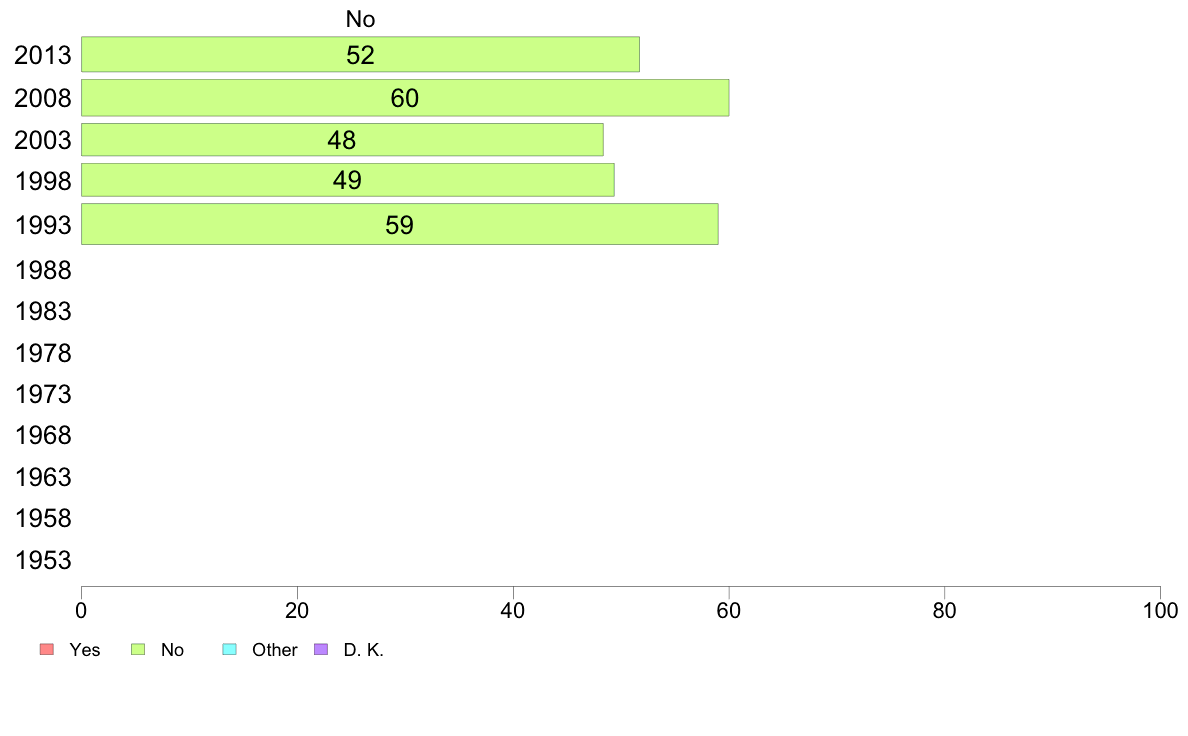Image resolution: width=1188 pixels, height=736 pixels.
Task: Click the cyan Other legend swatch
Action: [x=229, y=650]
